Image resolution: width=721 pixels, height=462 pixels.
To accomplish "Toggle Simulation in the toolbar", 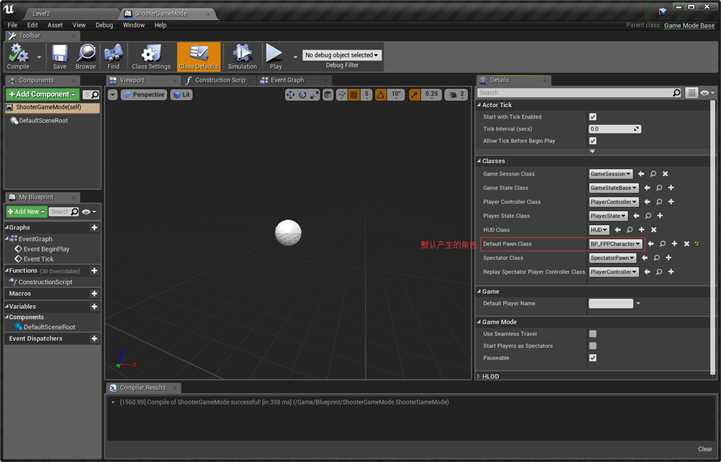I will point(242,57).
